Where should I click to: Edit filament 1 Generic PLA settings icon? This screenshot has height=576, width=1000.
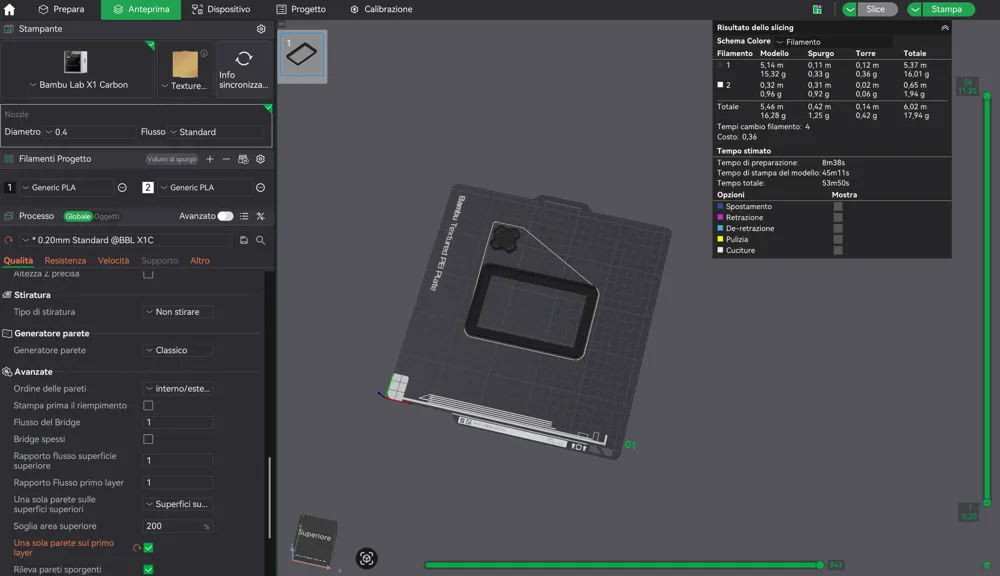tap(122, 188)
